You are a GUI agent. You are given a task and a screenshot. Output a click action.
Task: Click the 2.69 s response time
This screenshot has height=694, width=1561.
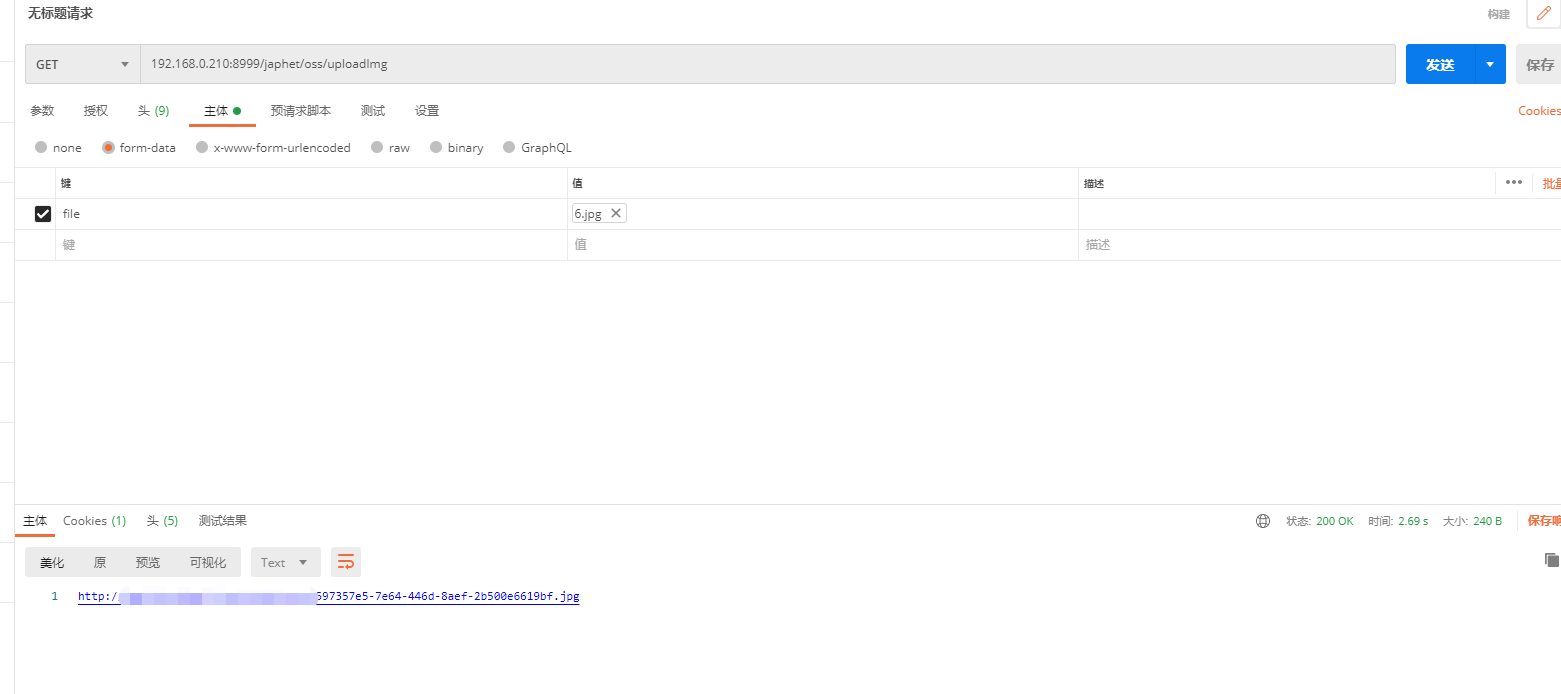coord(1413,521)
